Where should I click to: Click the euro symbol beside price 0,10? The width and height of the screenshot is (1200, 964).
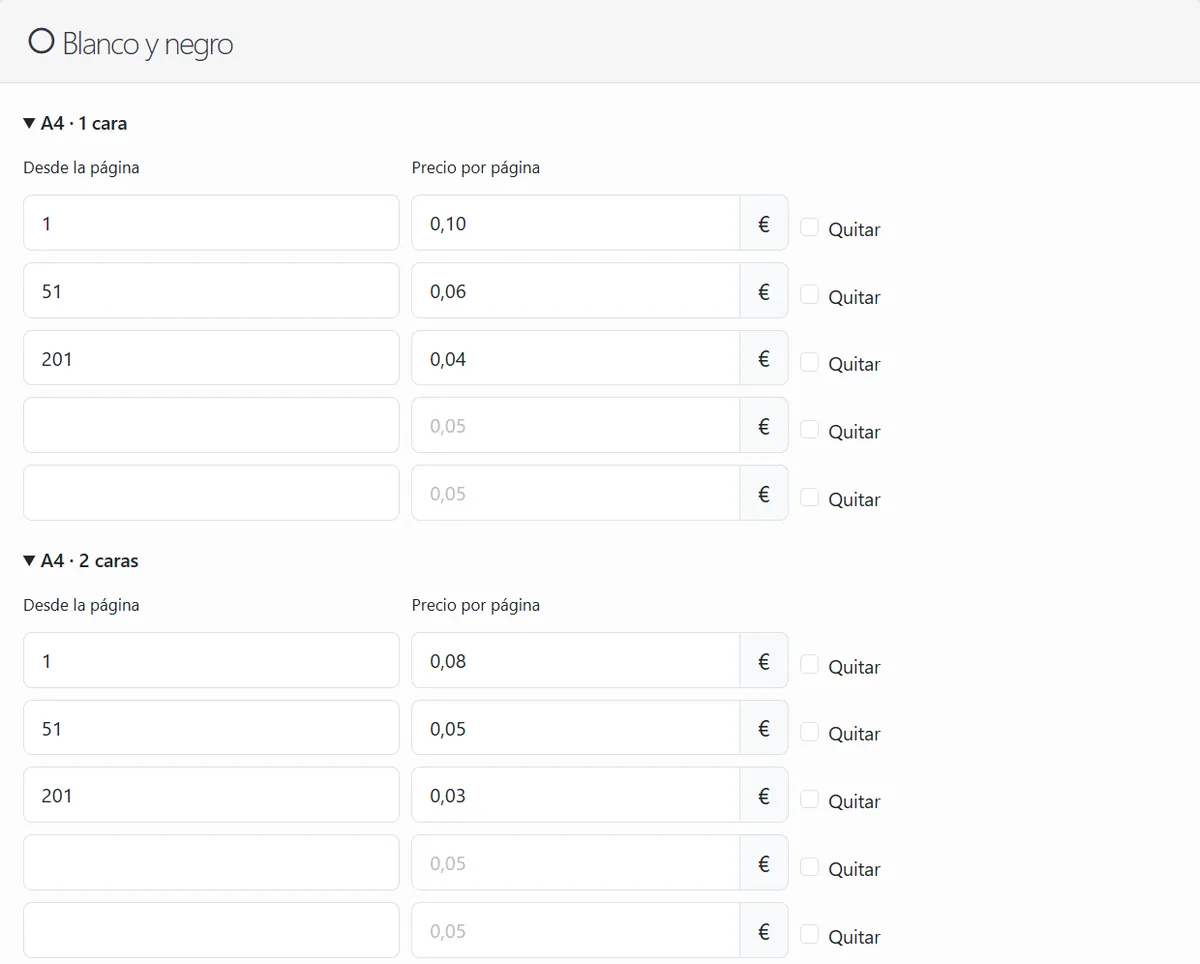(764, 223)
